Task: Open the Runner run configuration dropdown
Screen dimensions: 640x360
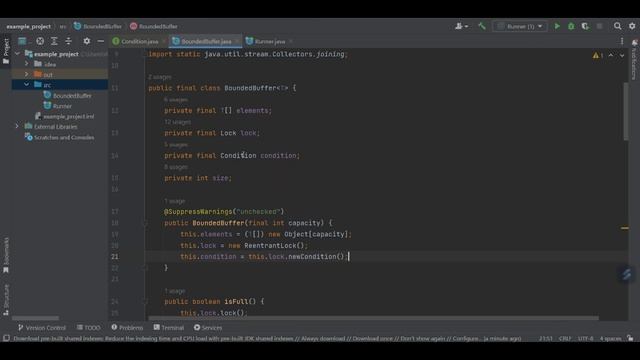Action: click(x=520, y=26)
